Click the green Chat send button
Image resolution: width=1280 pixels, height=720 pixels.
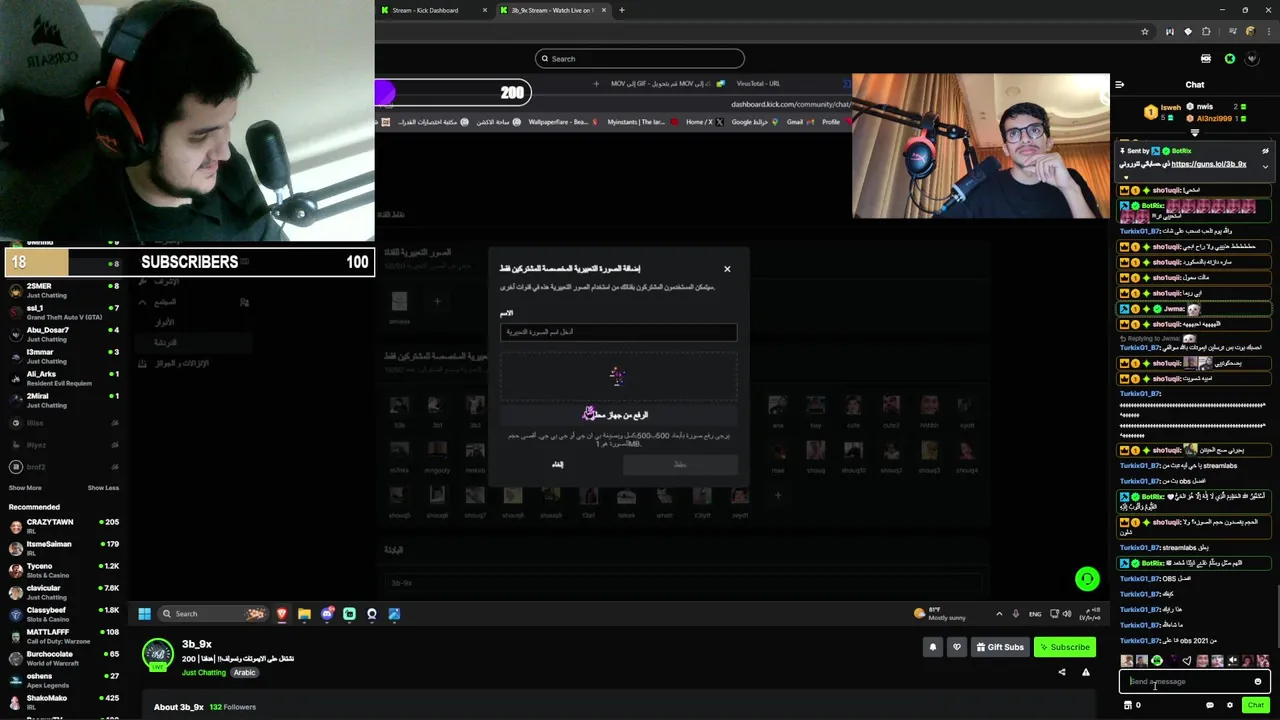coord(1256,705)
